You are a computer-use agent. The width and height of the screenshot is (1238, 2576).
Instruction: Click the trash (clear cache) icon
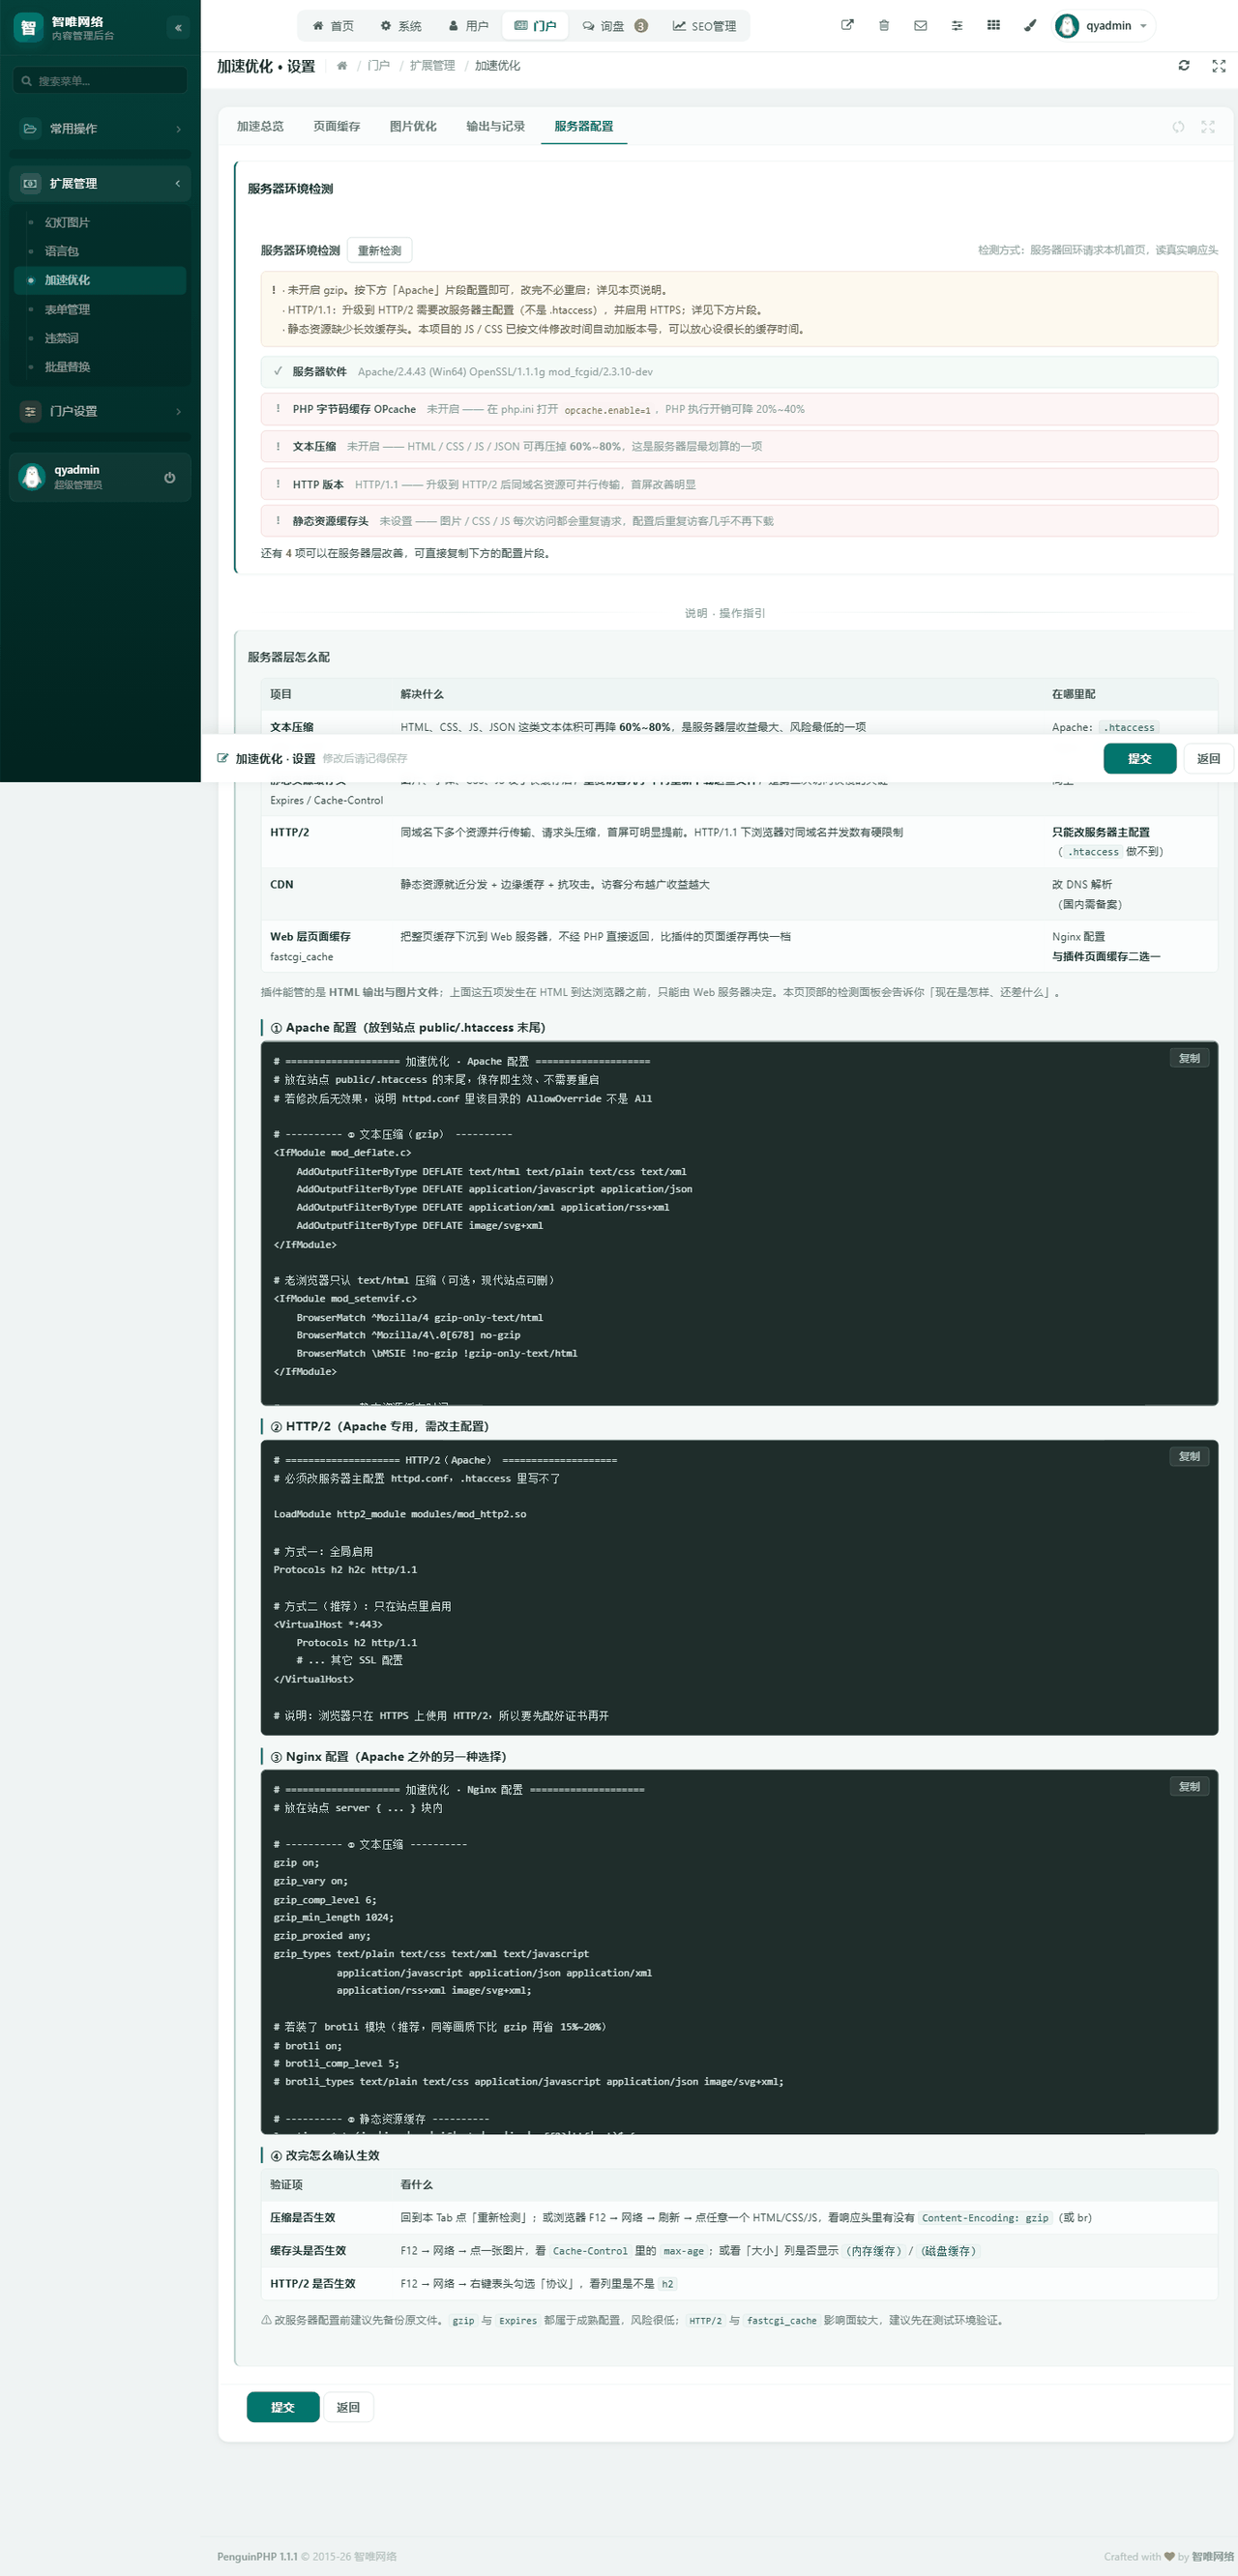point(884,26)
